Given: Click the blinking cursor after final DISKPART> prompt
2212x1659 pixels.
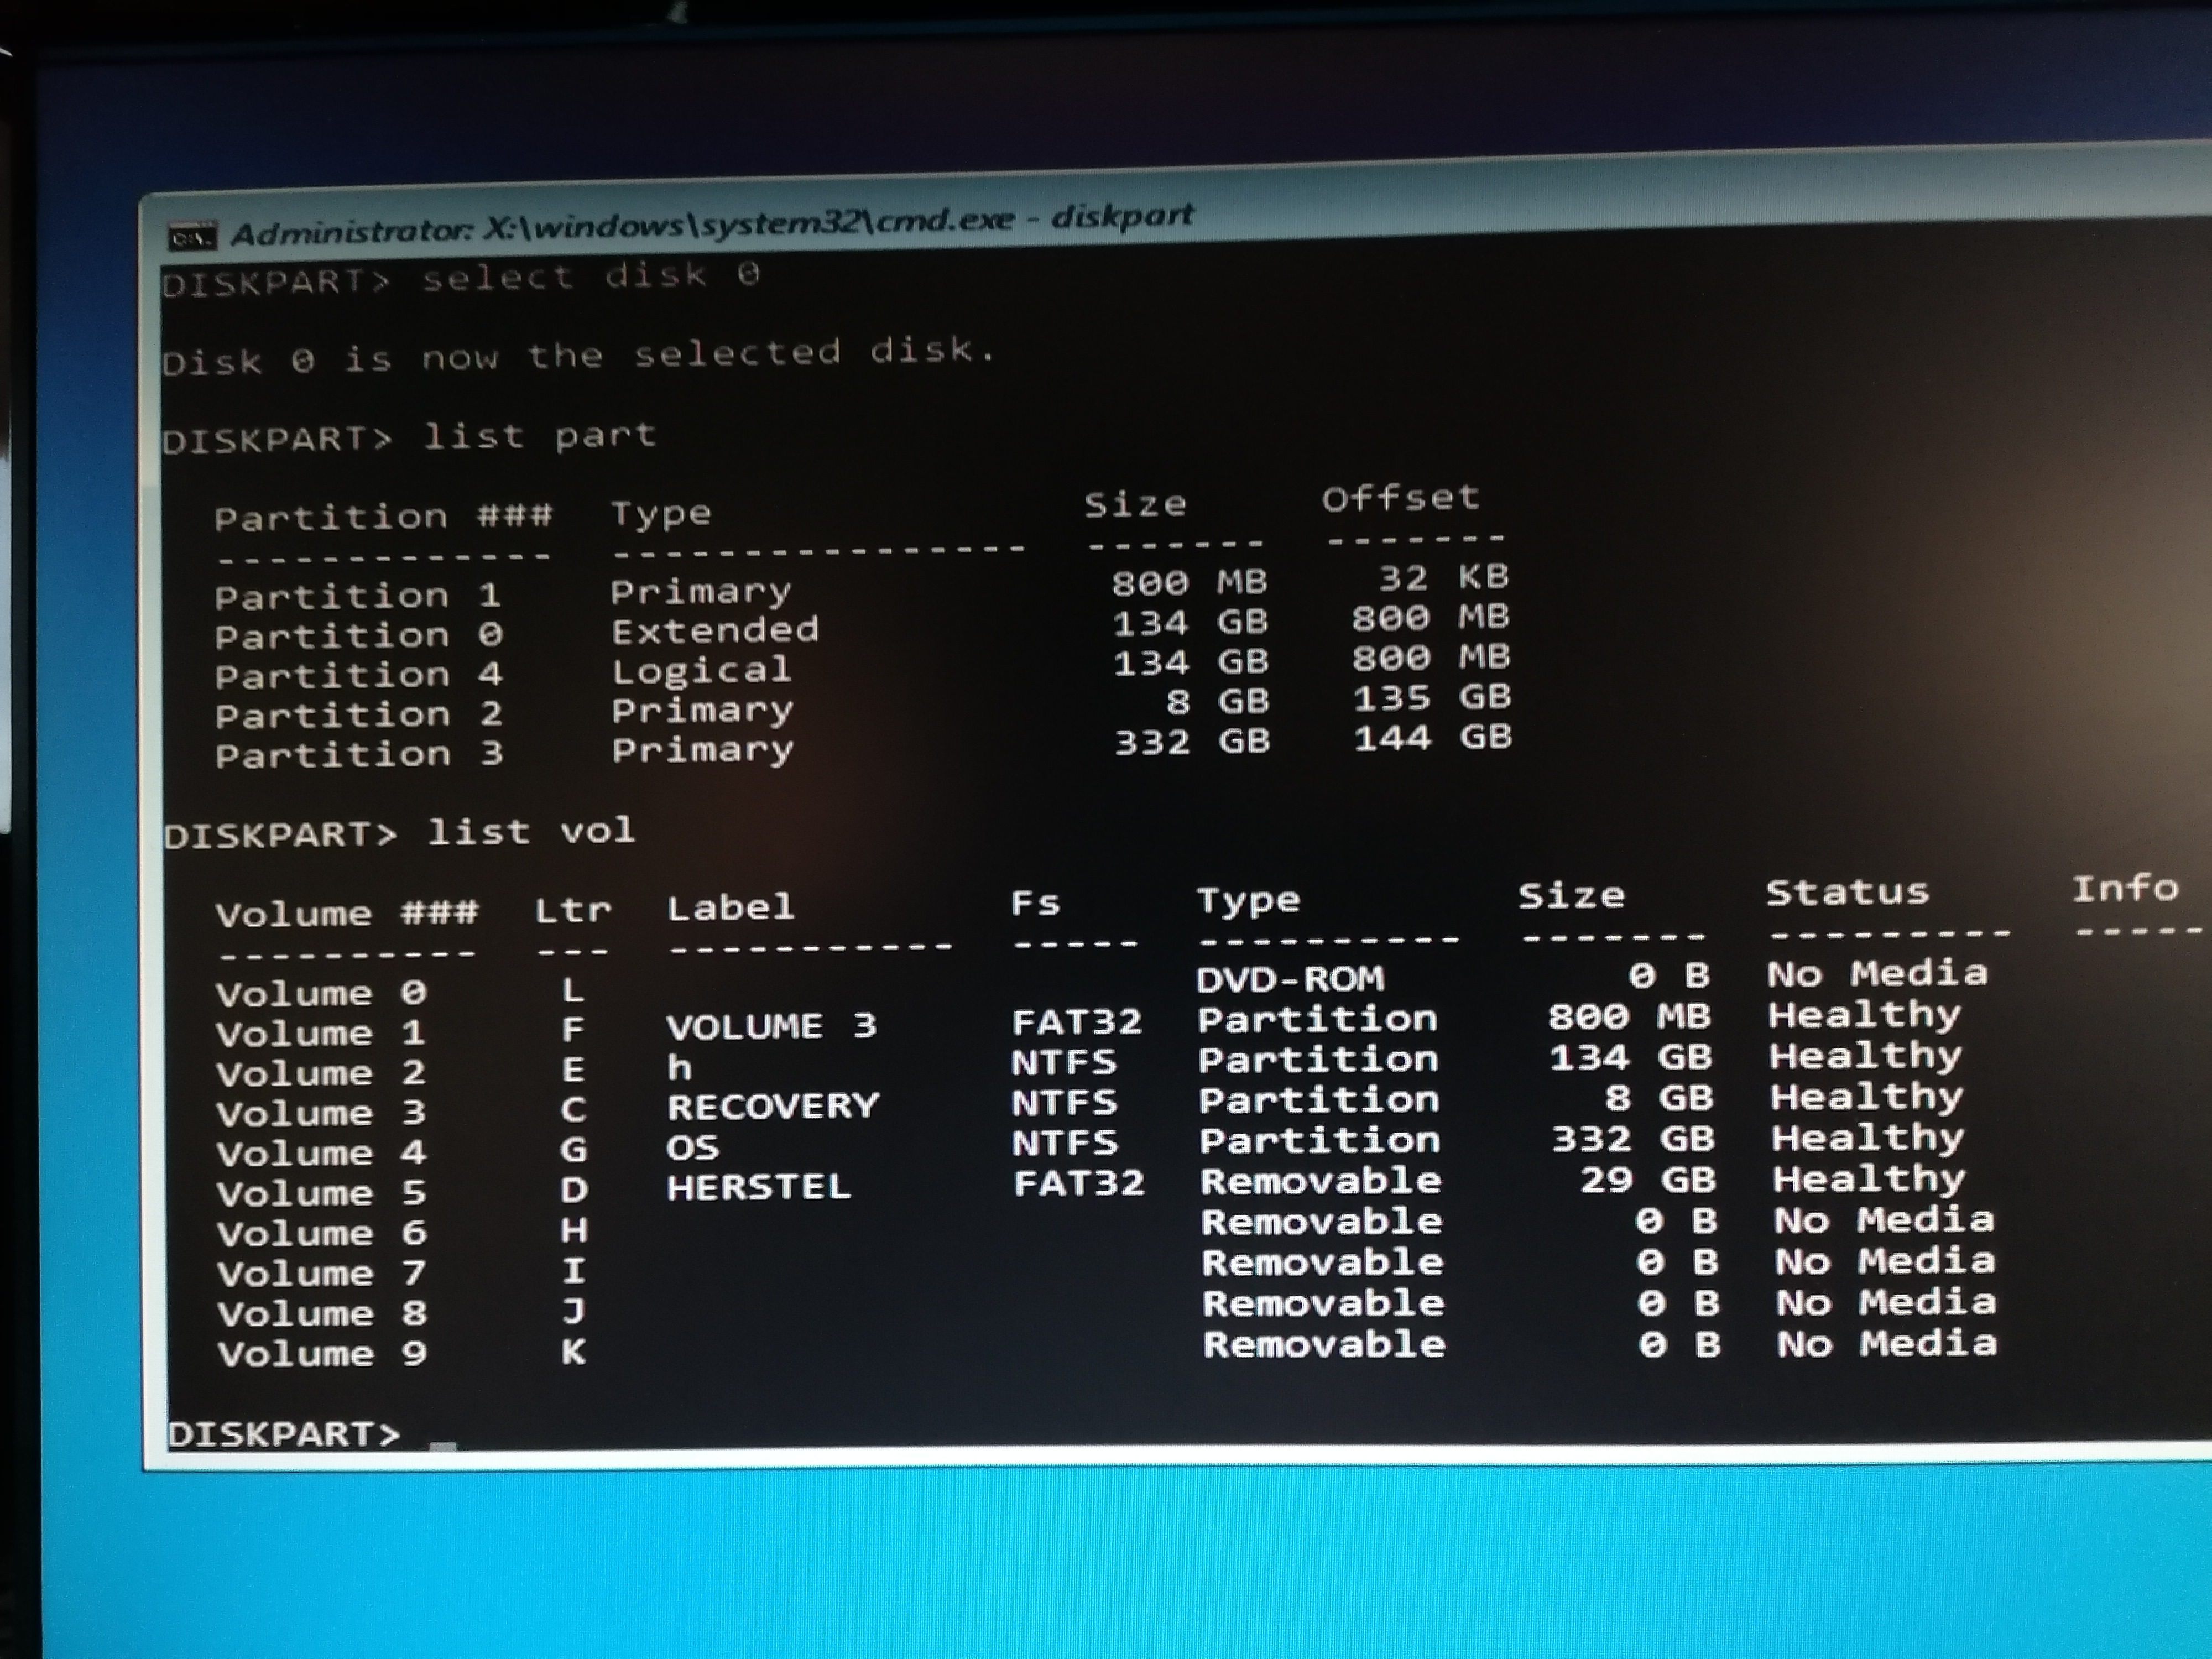Looking at the screenshot, I should point(443,1444).
